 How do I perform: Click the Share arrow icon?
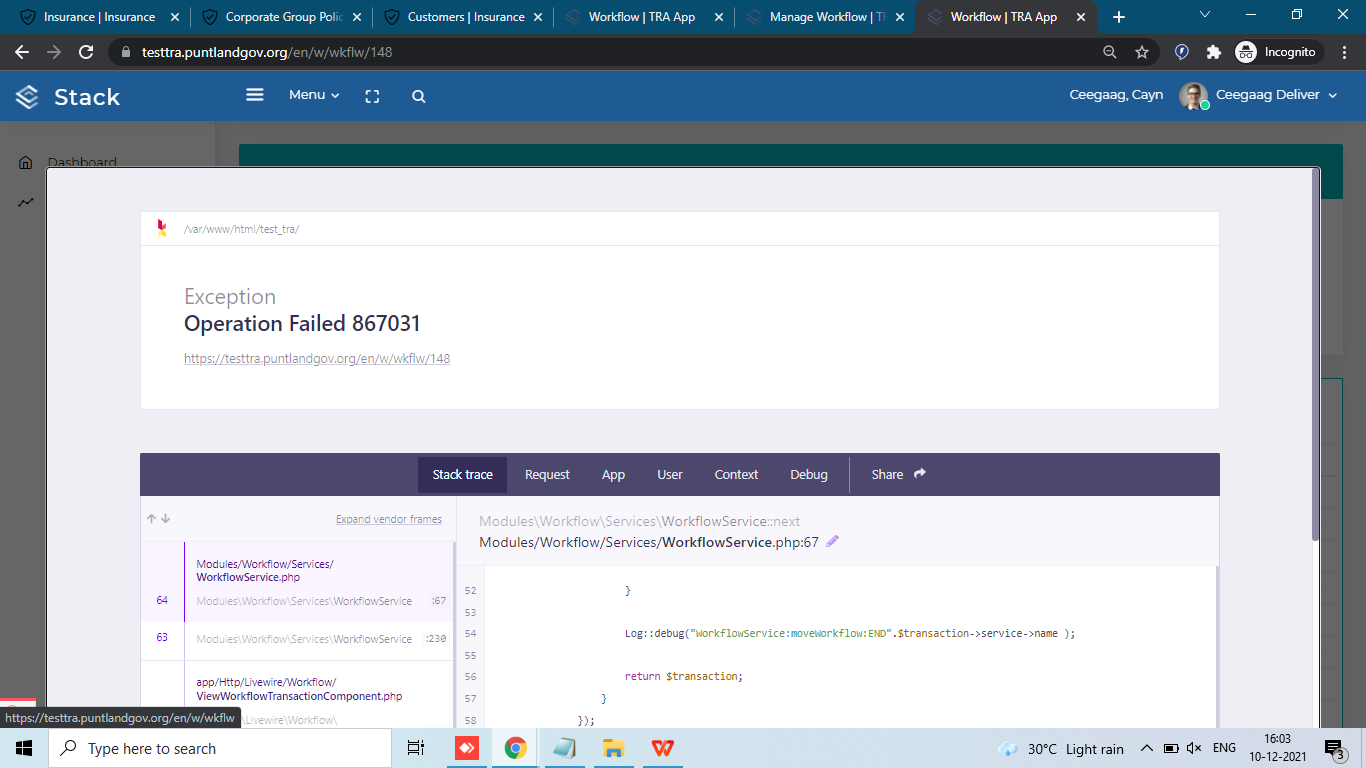click(920, 474)
